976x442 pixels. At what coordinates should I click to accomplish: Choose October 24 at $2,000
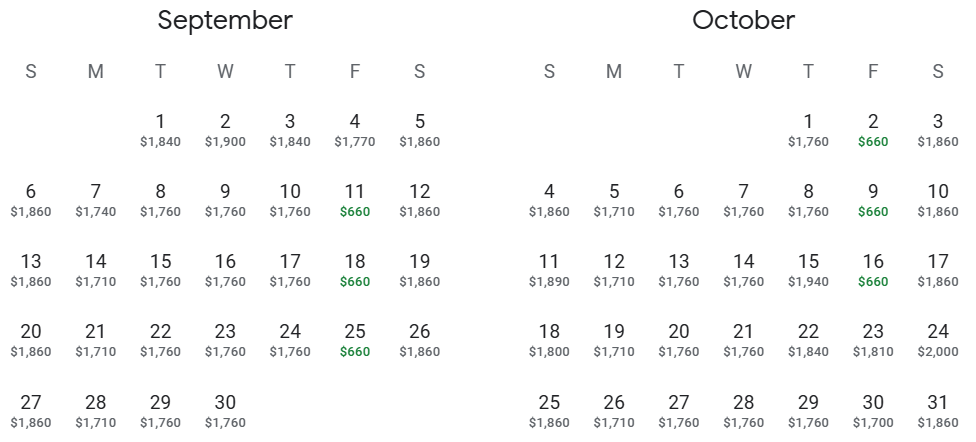coord(938,339)
